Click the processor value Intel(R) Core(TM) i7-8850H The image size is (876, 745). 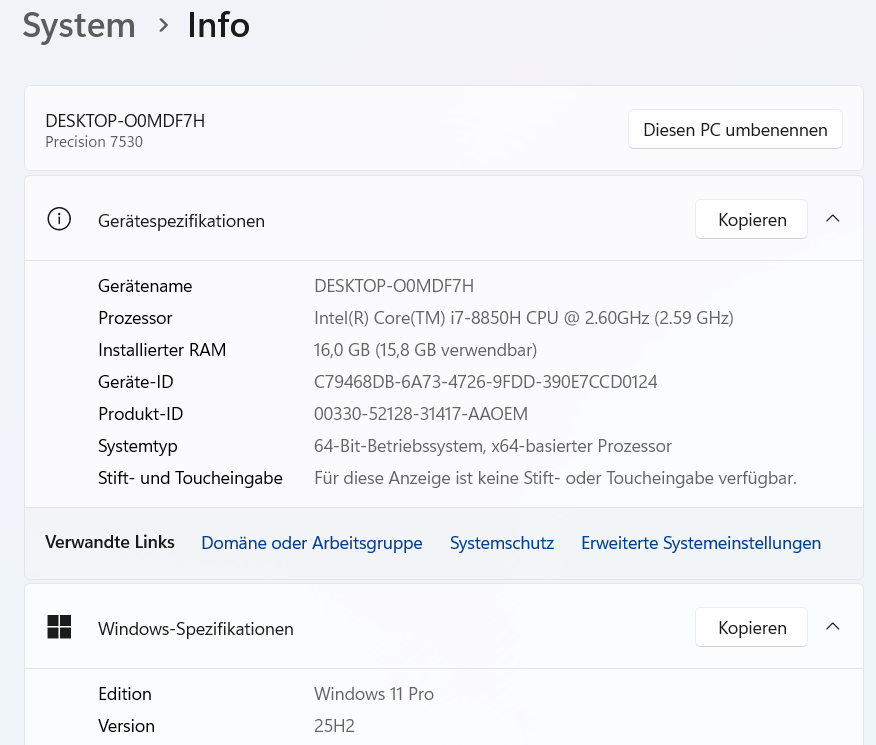tap(523, 318)
